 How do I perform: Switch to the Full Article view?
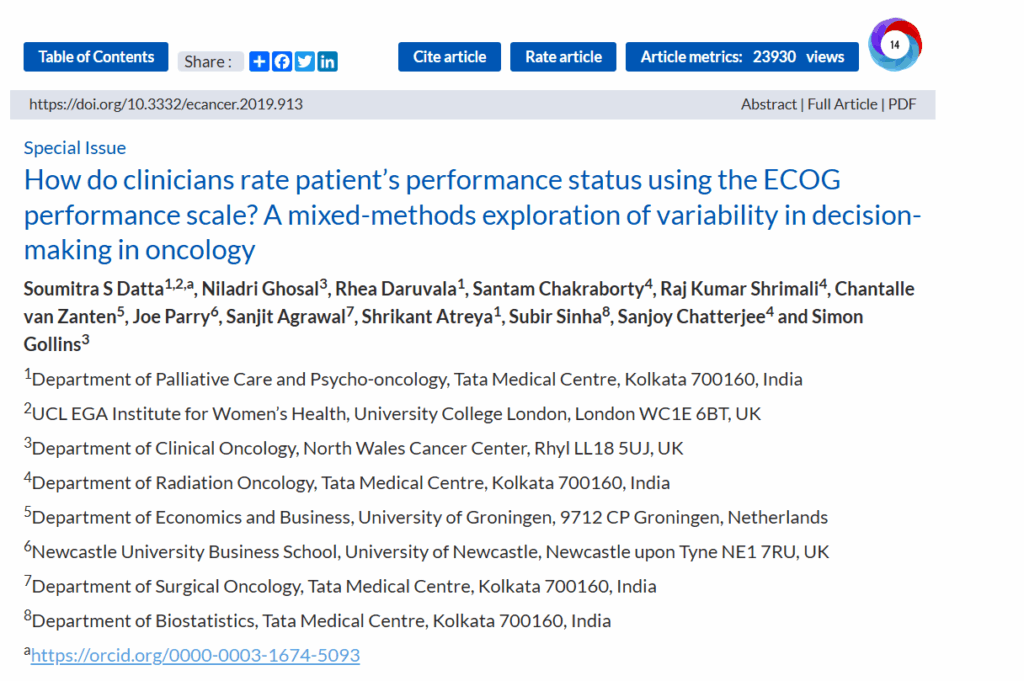pyautogui.click(x=842, y=104)
